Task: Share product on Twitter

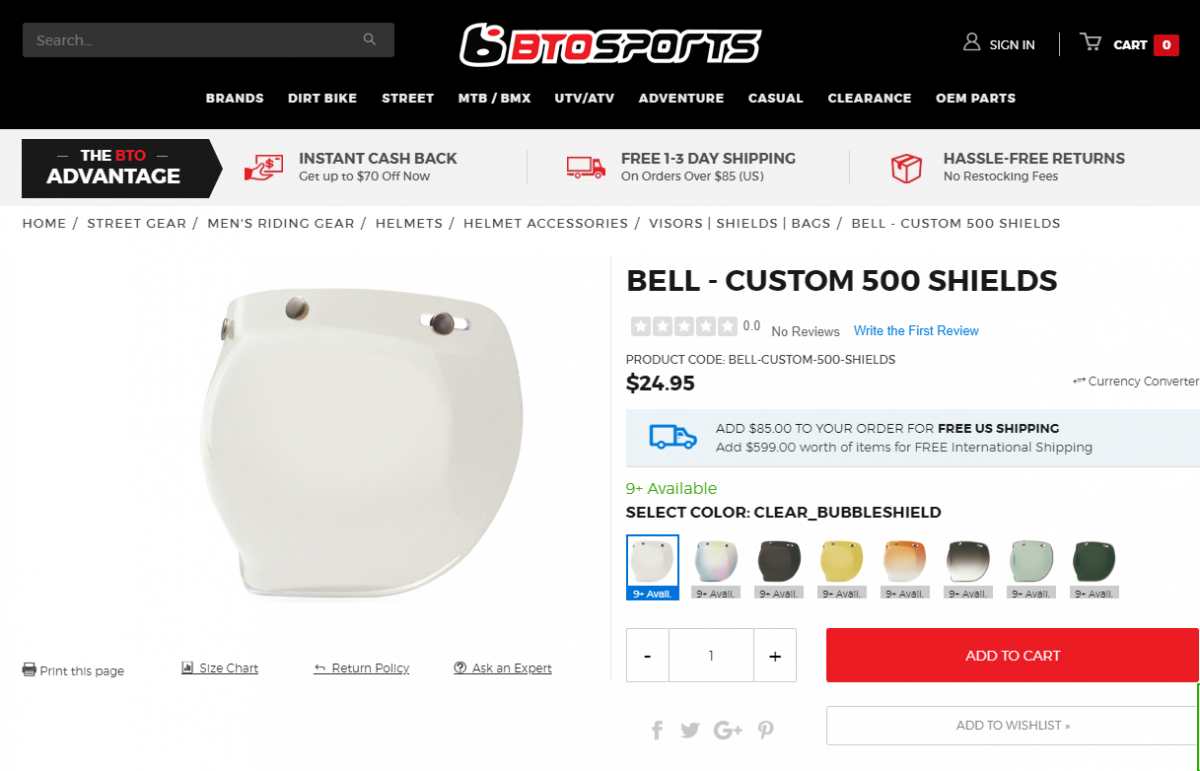Action: (690, 730)
